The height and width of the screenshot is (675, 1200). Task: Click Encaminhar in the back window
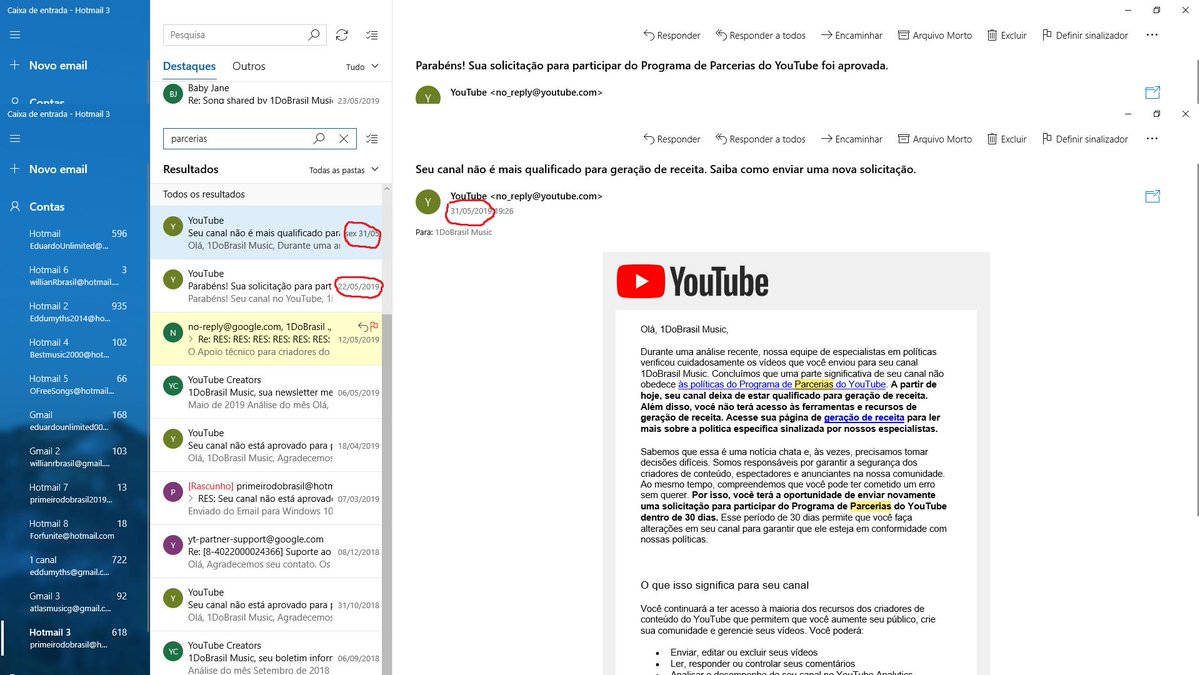(851, 35)
